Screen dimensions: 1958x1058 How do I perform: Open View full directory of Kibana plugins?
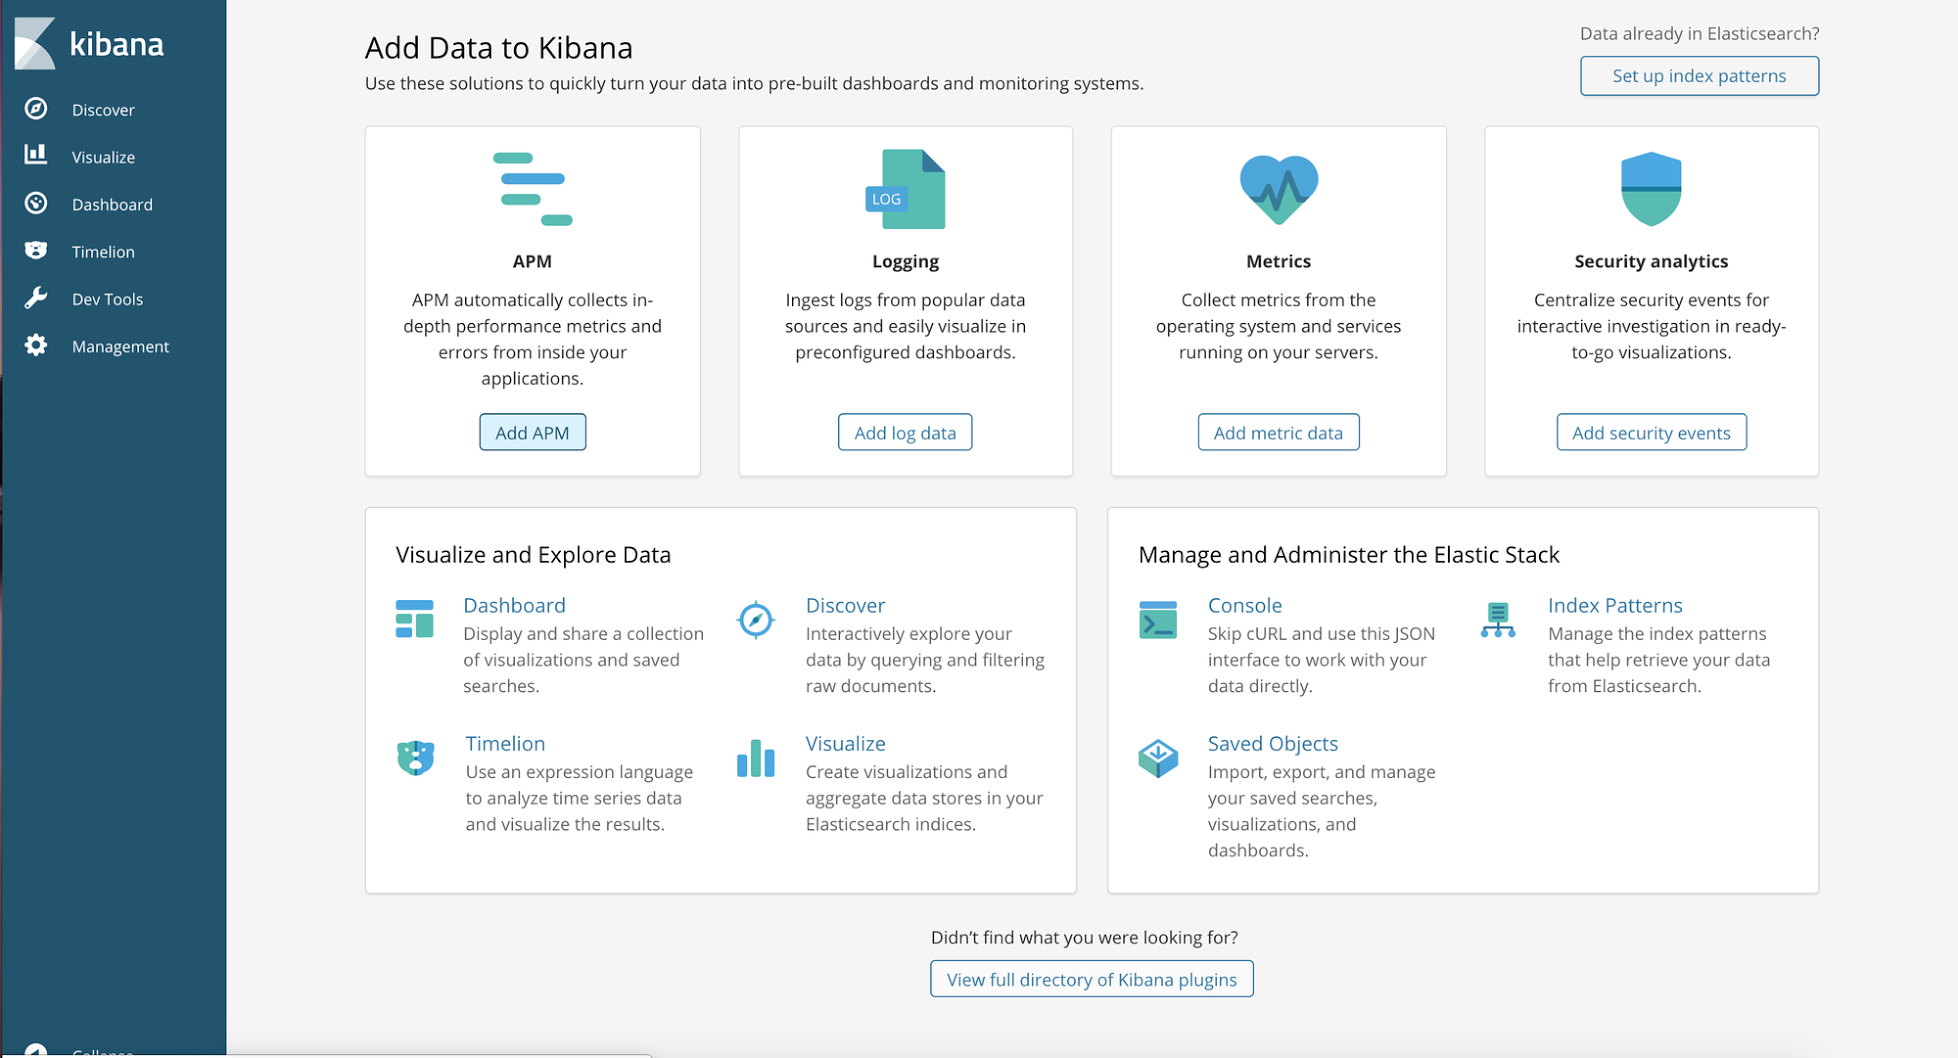(1091, 979)
